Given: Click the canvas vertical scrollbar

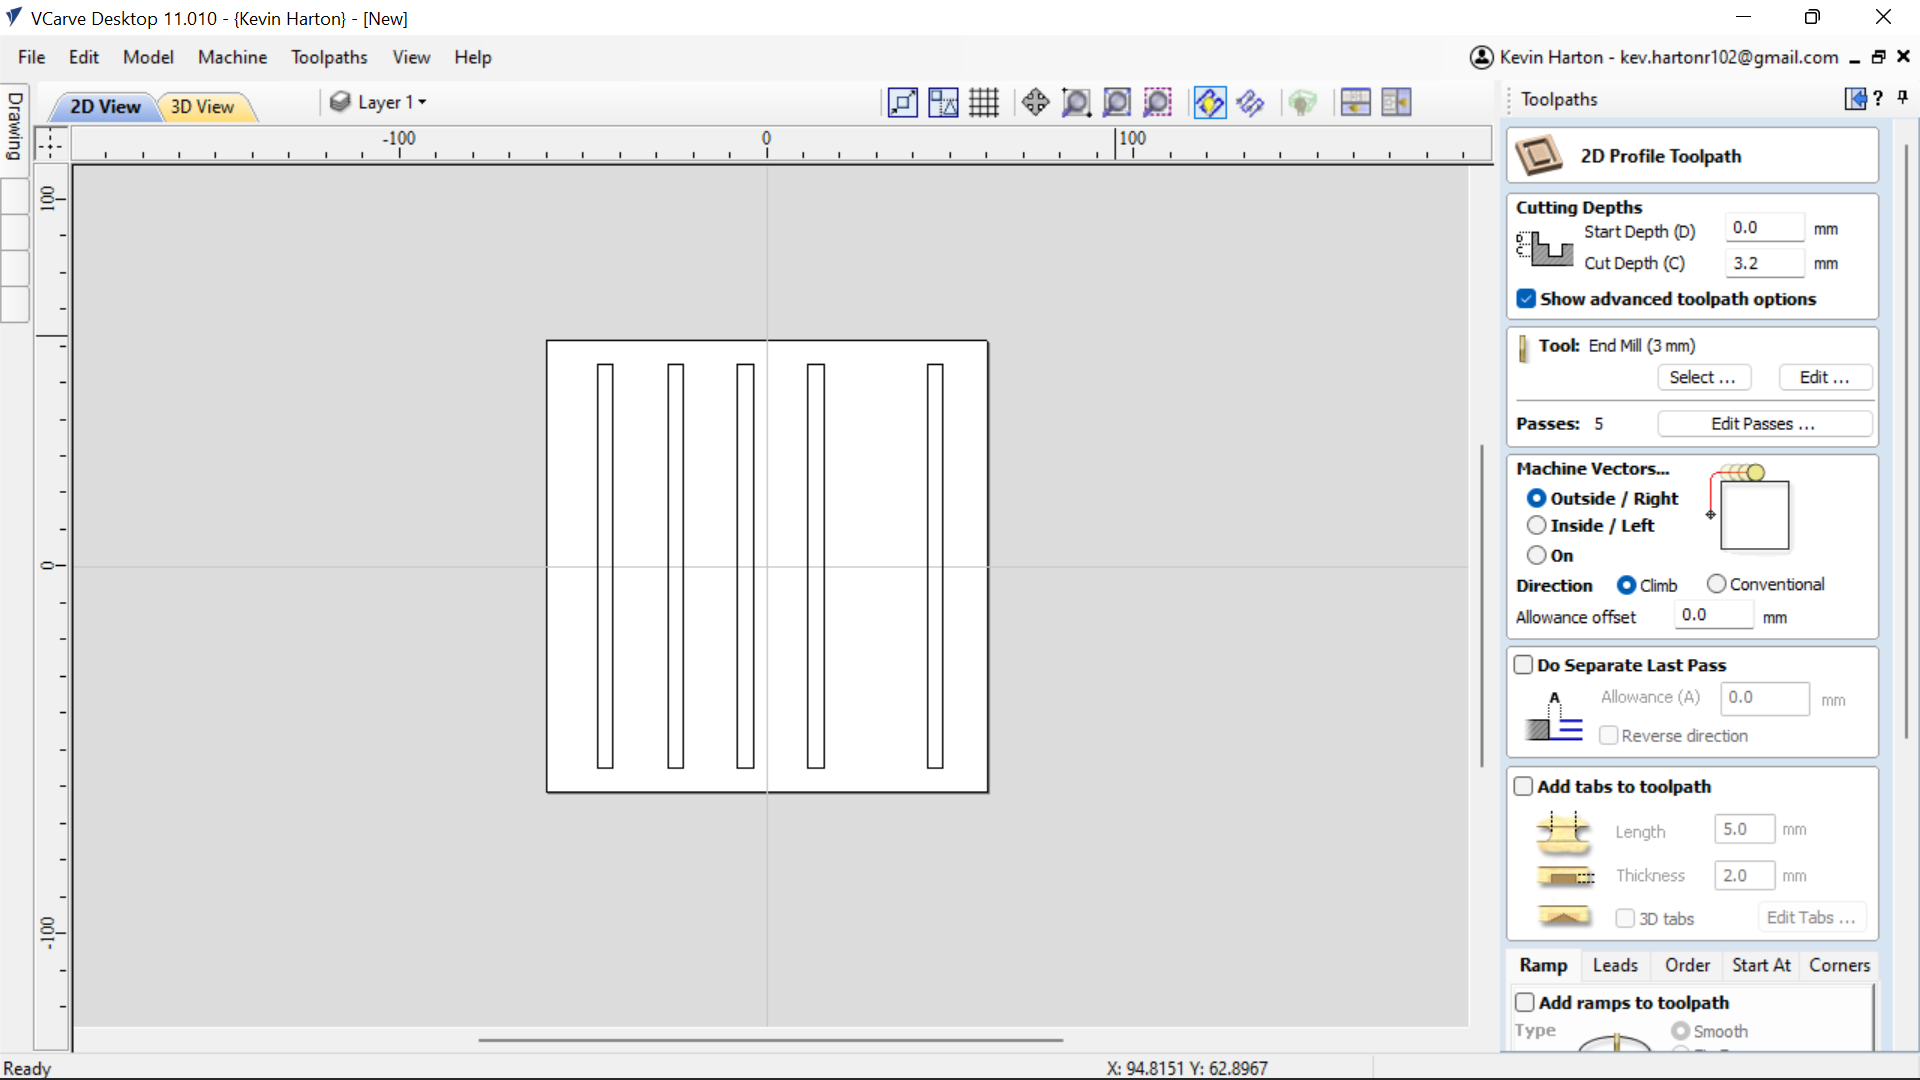Looking at the screenshot, I should (1482, 605).
